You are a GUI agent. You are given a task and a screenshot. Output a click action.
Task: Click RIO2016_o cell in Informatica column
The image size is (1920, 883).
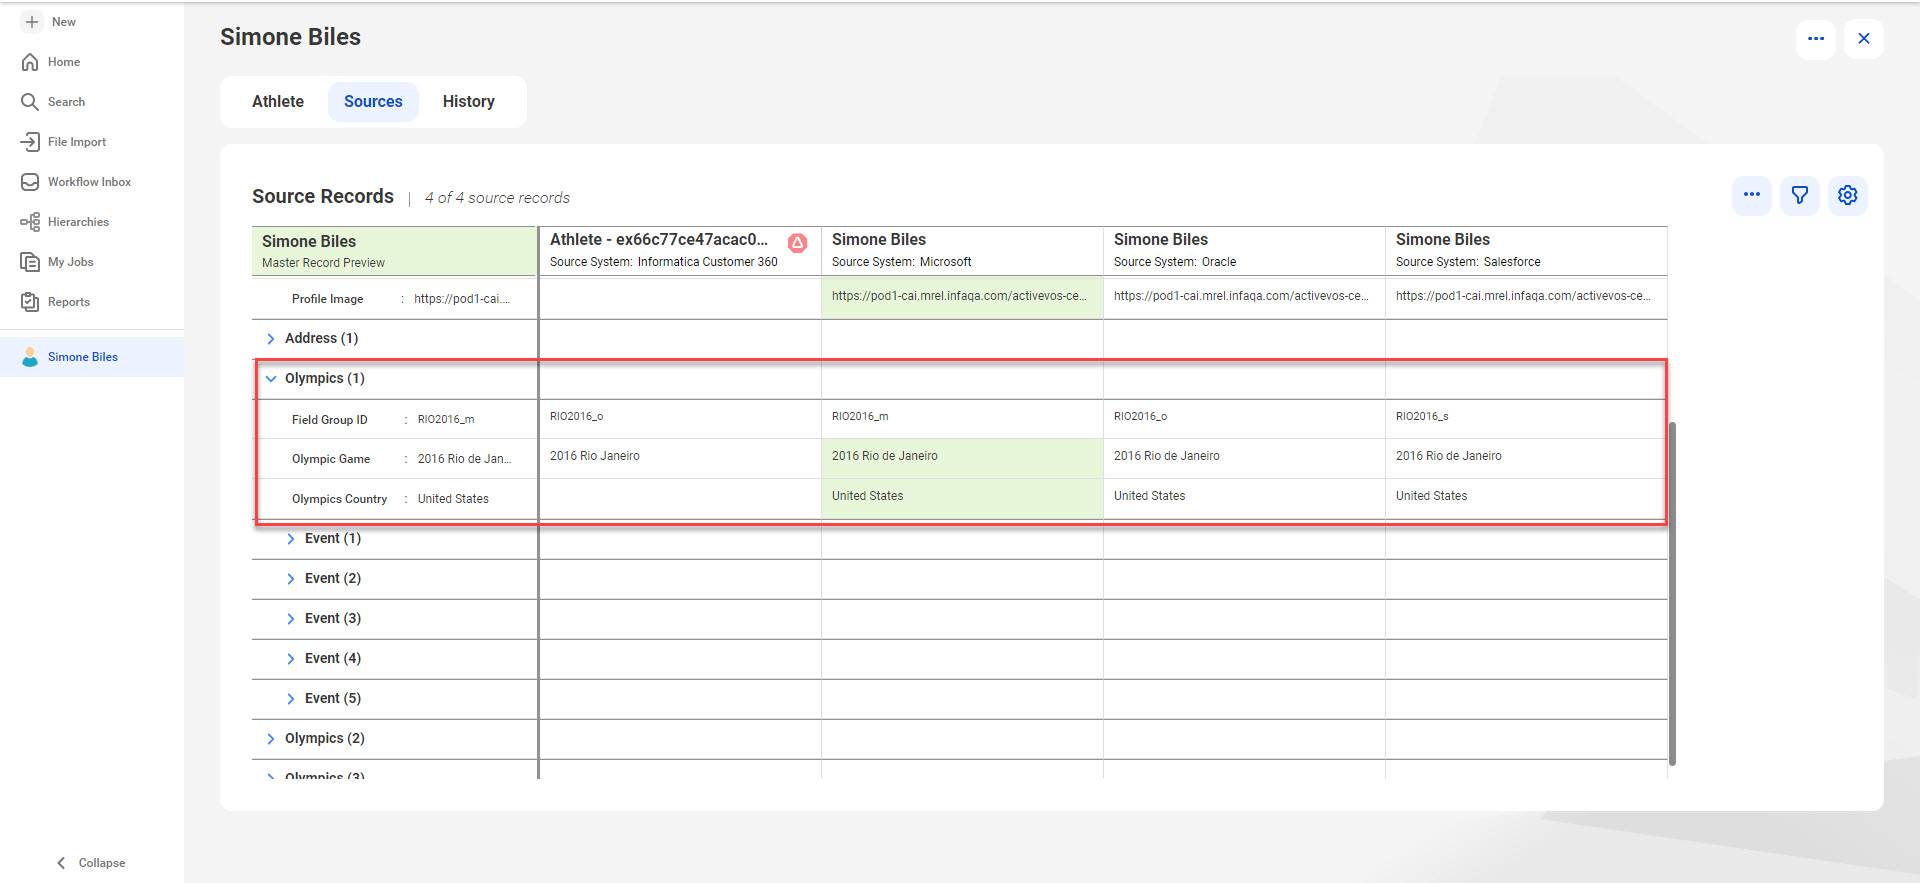click(x=680, y=417)
